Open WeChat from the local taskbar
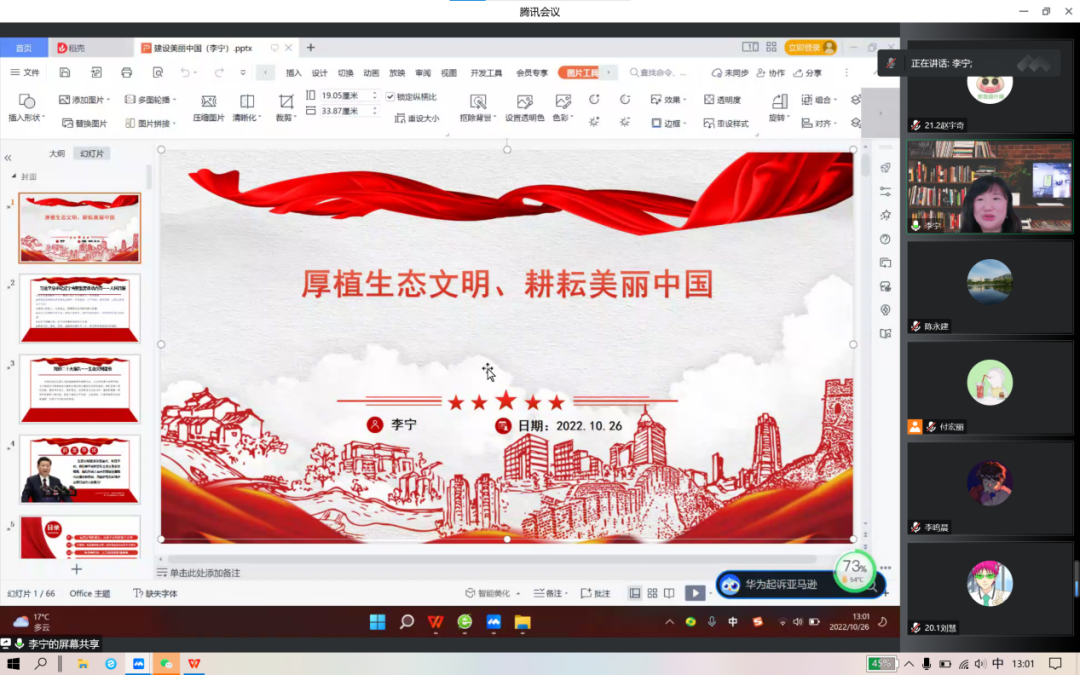1080x675 pixels. pyautogui.click(x=166, y=664)
